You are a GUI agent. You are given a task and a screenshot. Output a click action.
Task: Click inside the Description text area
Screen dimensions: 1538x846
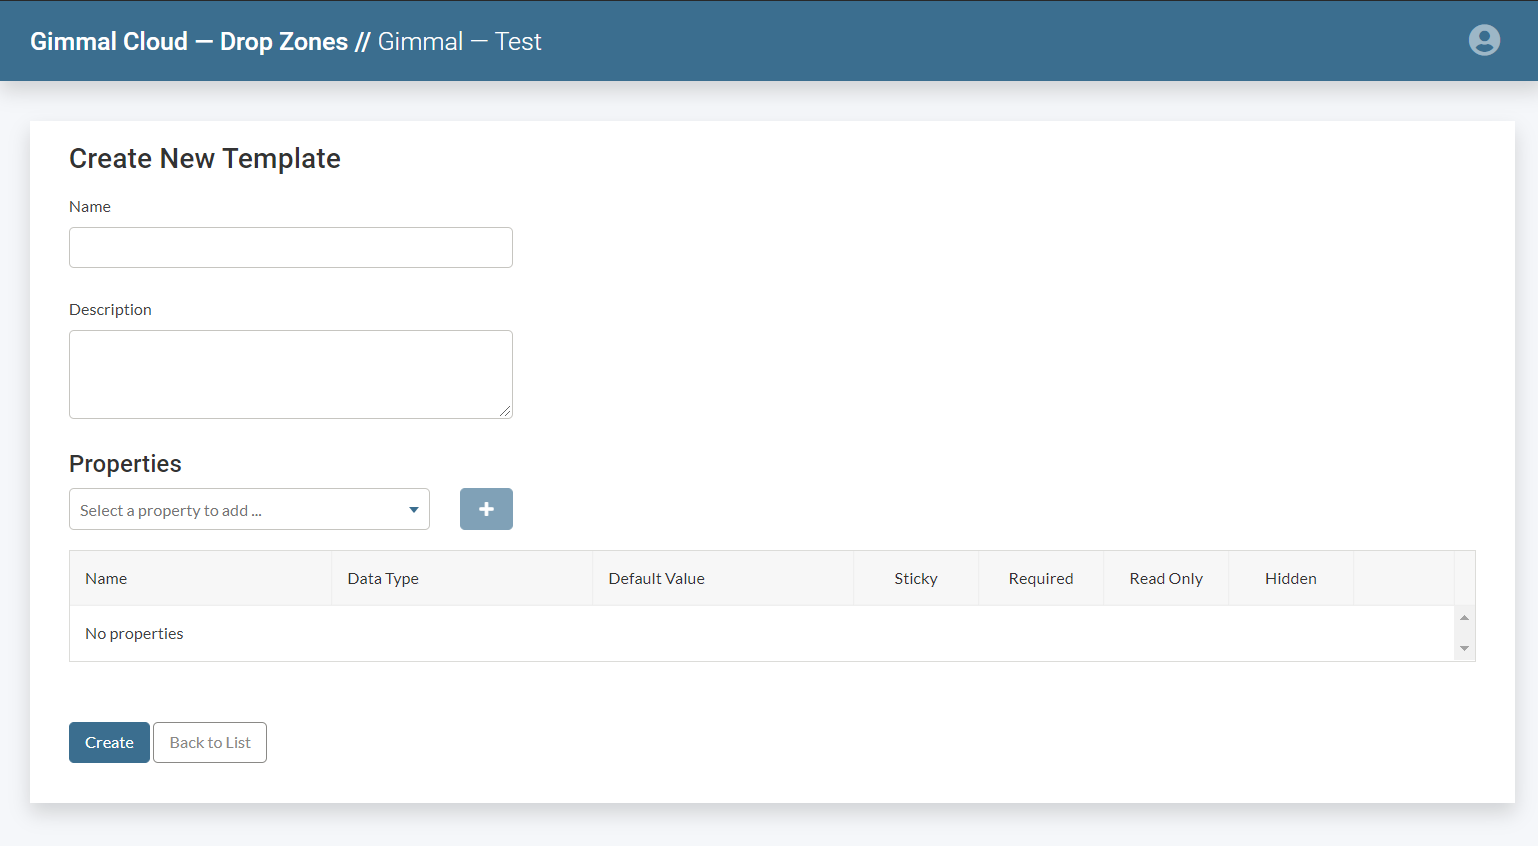click(290, 374)
